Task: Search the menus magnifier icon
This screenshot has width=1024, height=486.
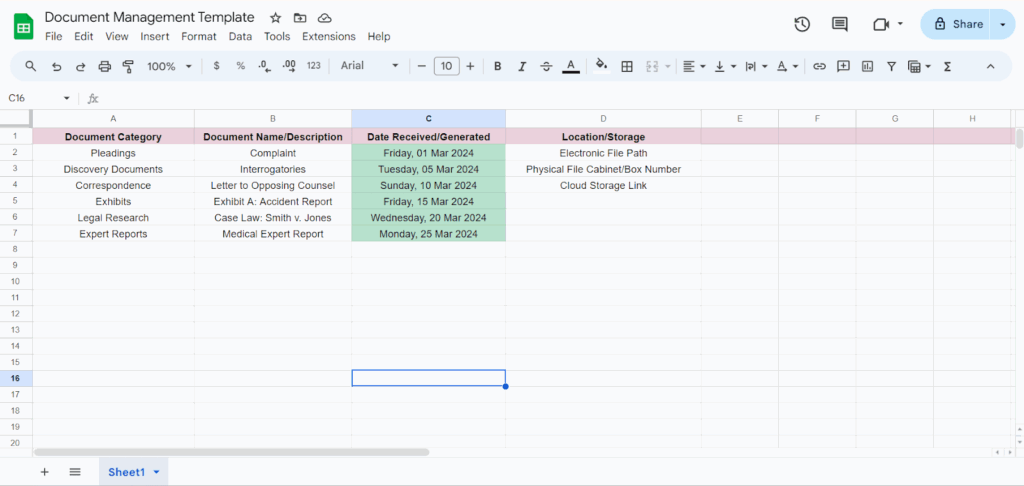Action: pos(31,66)
